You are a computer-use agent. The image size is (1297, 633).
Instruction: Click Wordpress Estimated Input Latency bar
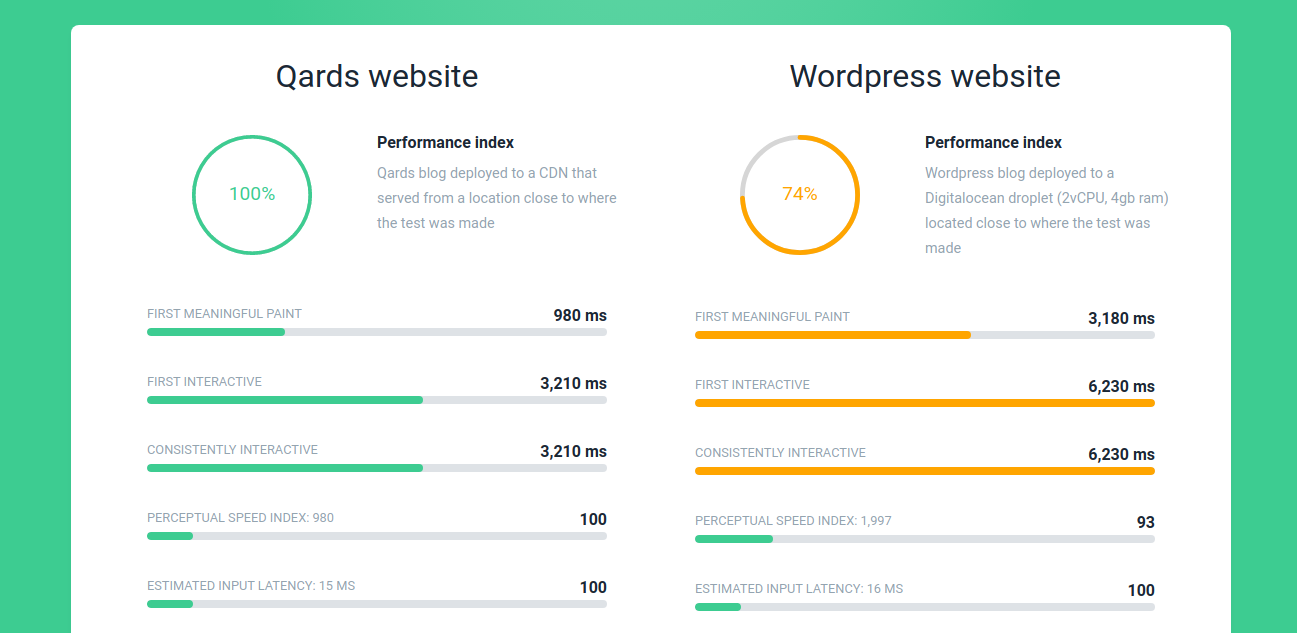[x=925, y=607]
